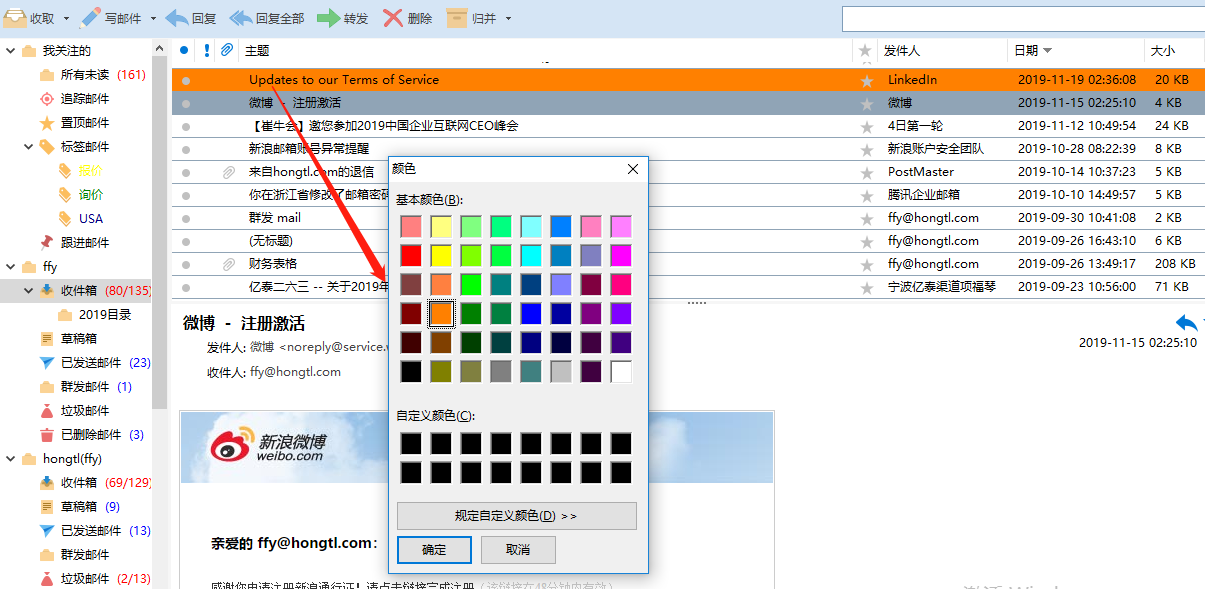Toggle star on the LinkedIn email
This screenshot has width=1205, height=589.
pyautogui.click(x=866, y=80)
